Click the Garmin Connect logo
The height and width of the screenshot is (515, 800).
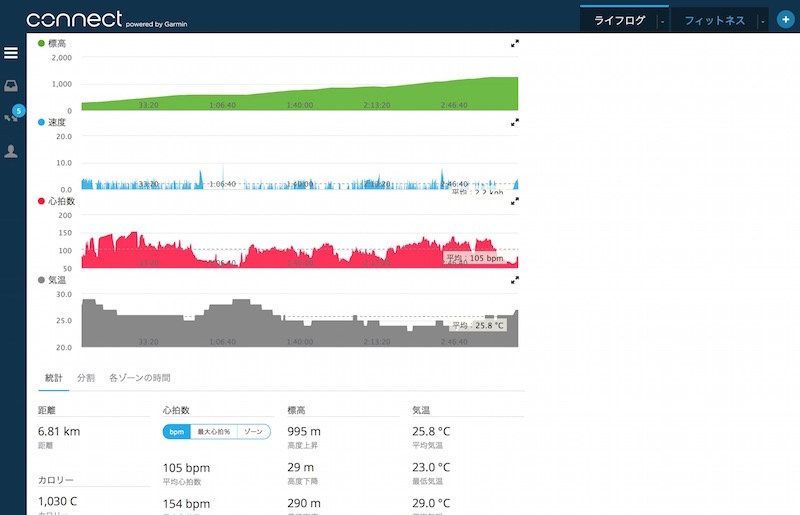click(x=107, y=19)
